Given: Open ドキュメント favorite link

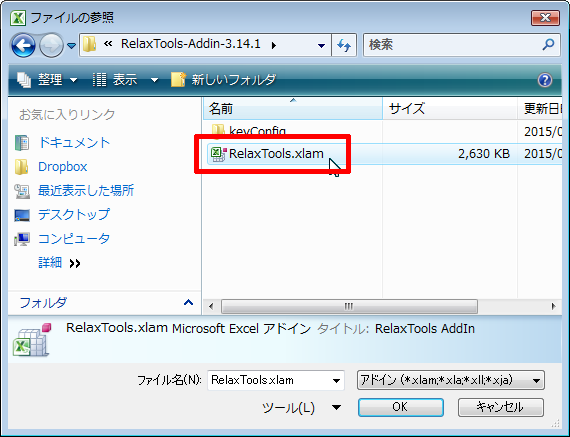Looking at the screenshot, I should [74, 143].
